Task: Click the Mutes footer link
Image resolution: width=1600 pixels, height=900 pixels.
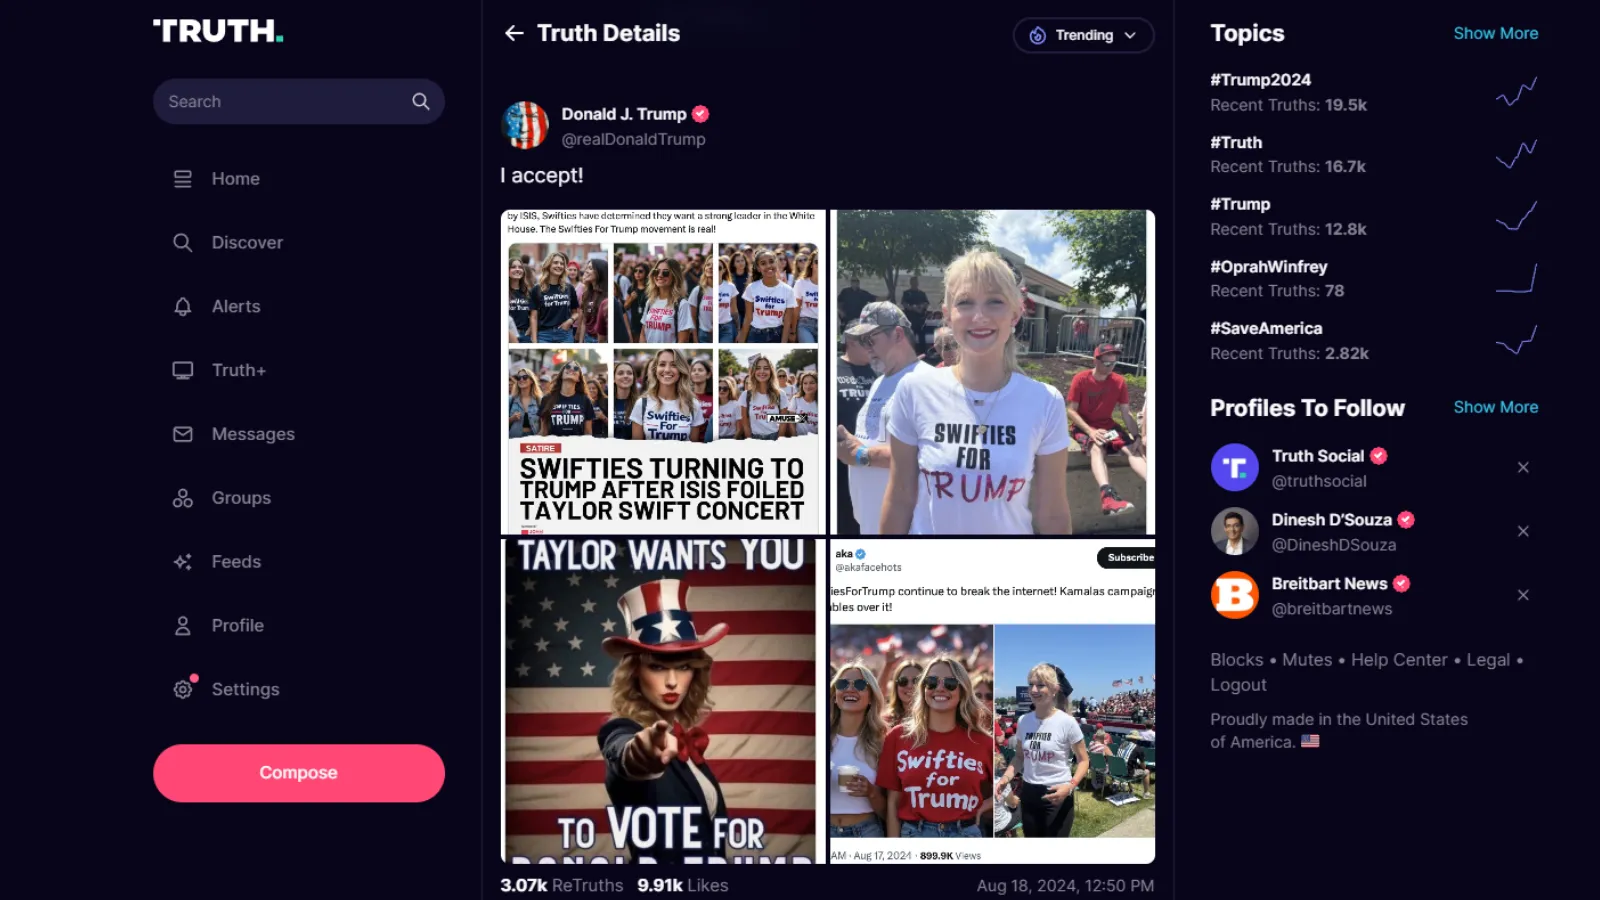Action: click(1307, 660)
